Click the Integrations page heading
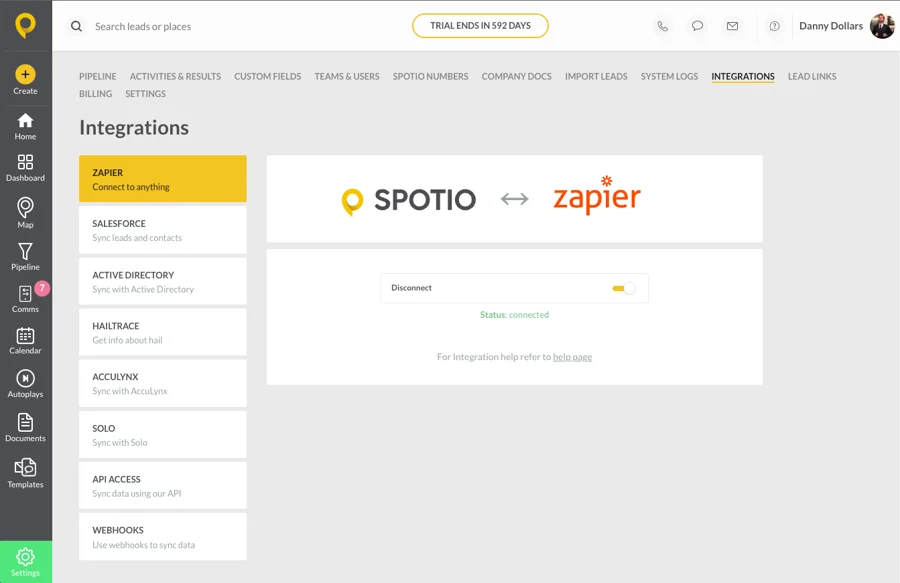Screen dimensions: 900x583 click(x=134, y=127)
